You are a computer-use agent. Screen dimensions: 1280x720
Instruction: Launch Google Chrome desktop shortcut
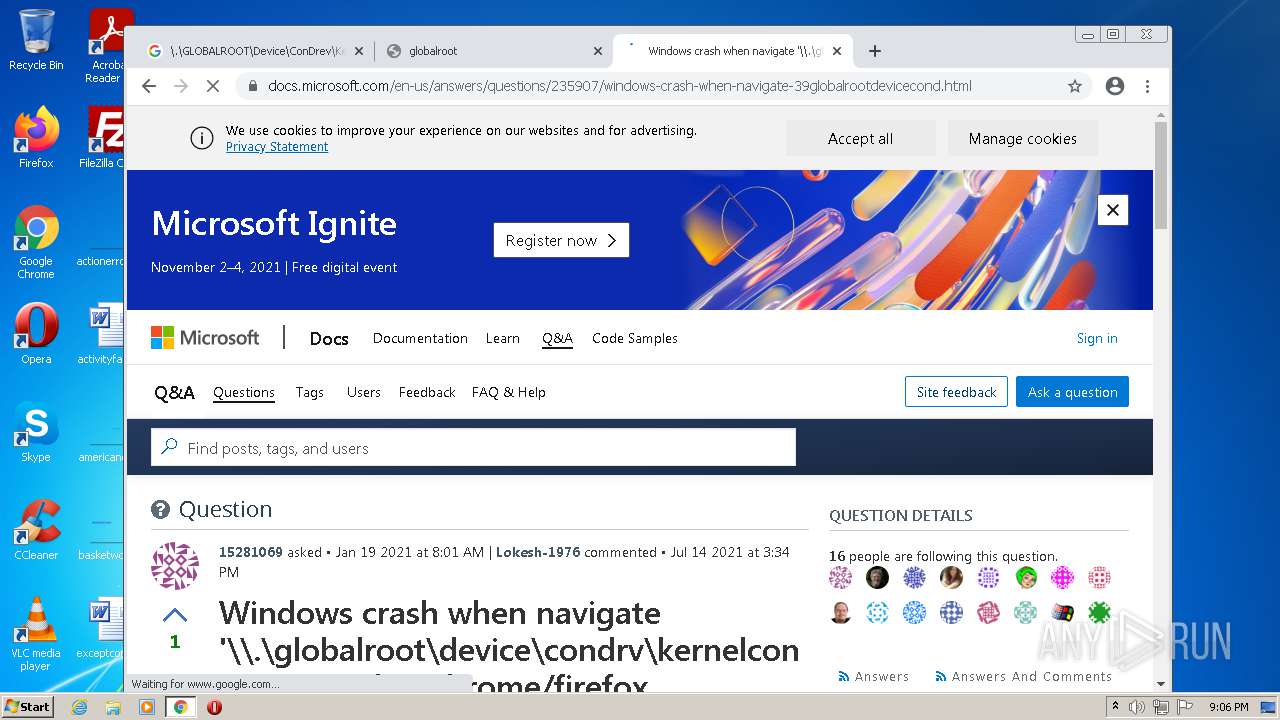click(x=36, y=242)
